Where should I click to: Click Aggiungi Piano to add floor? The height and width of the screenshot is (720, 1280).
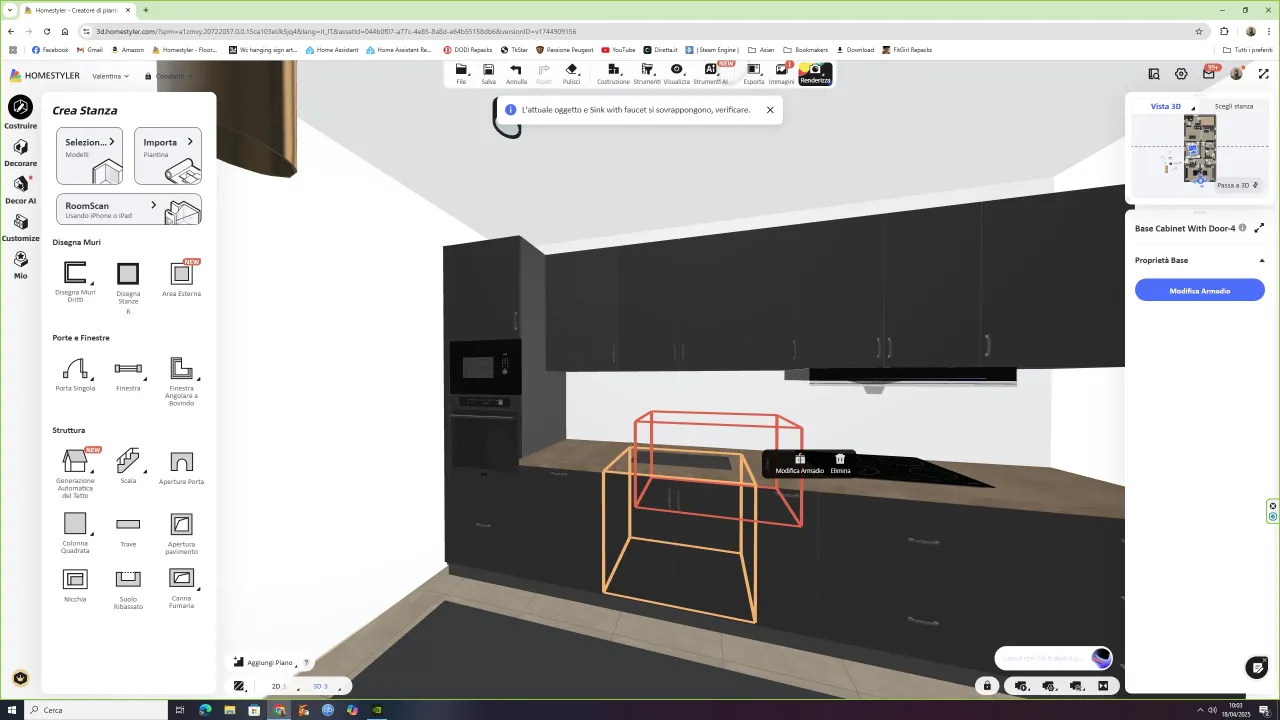tap(265, 662)
